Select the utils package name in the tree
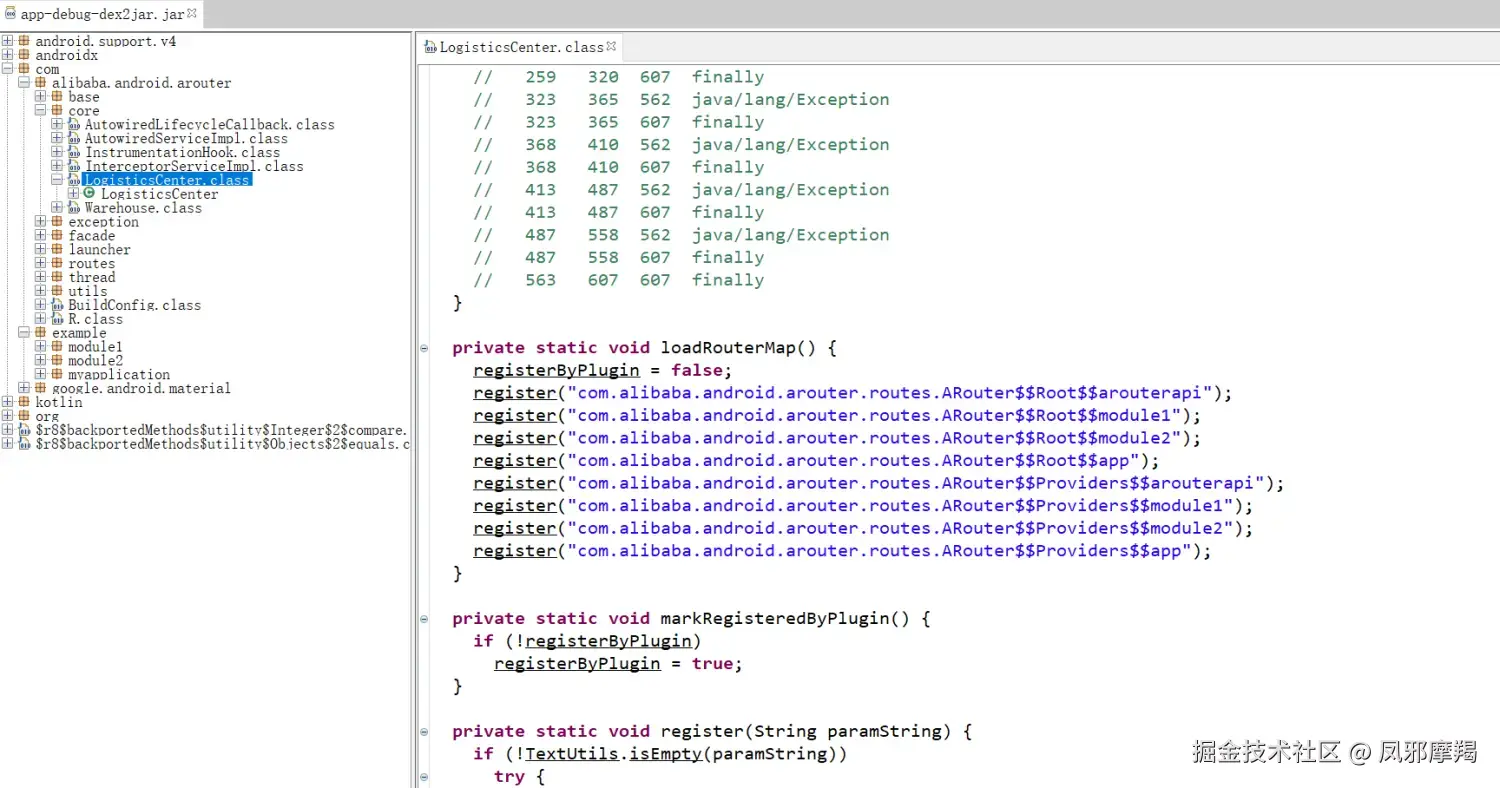Image resolution: width=1500 pixels, height=788 pixels. [x=88, y=292]
